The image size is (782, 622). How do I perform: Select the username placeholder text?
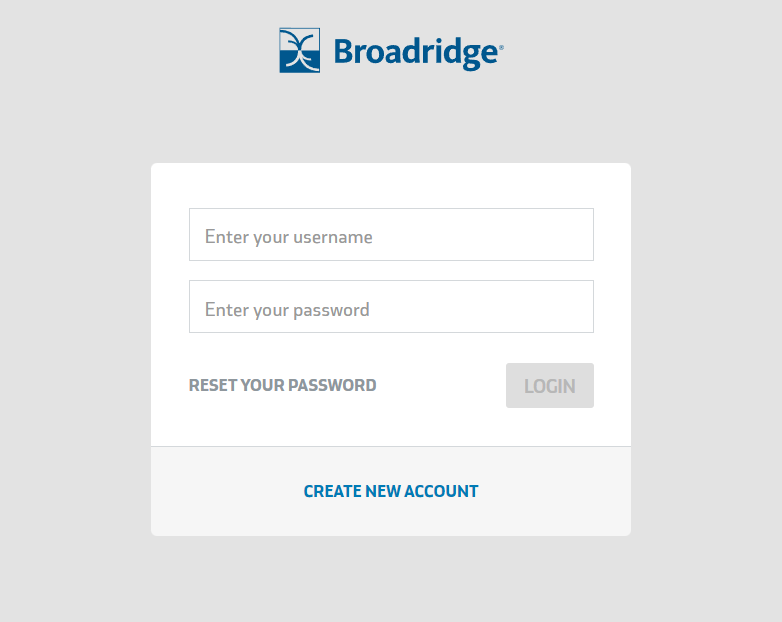[x=288, y=237]
